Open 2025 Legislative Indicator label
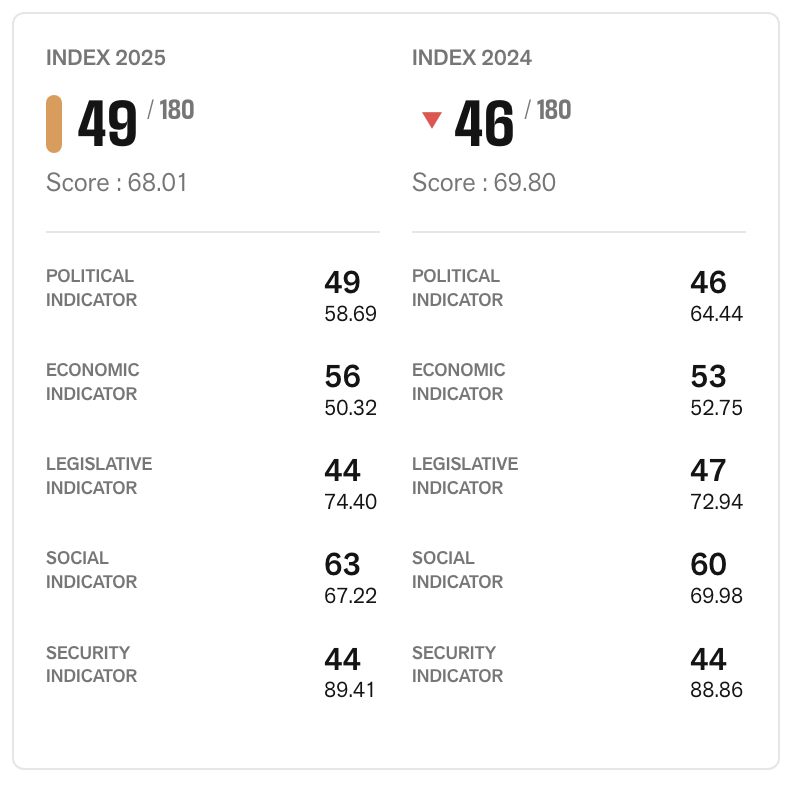Screen dimensions: 800x790 point(99,476)
